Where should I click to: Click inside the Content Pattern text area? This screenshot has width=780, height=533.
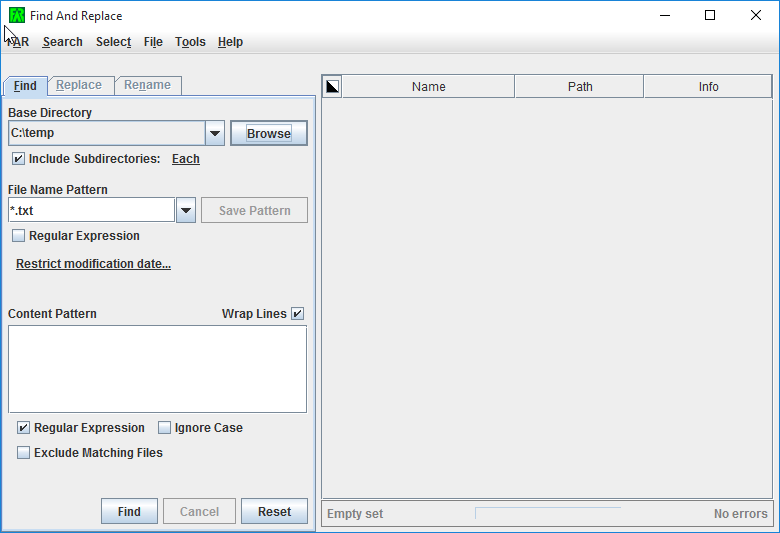tap(157, 368)
